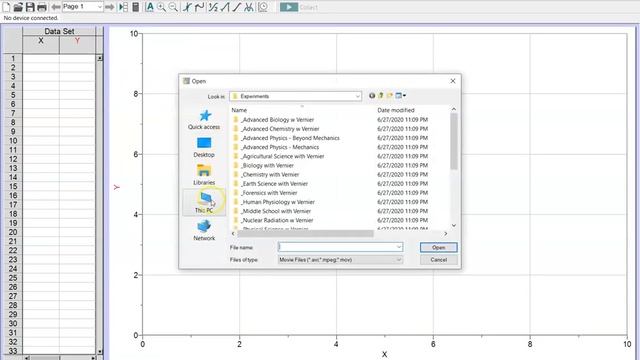This screenshot has height=360, width=640.
Task: Click the Data Browser toolbar icon
Action: pyautogui.click(x=123, y=7)
